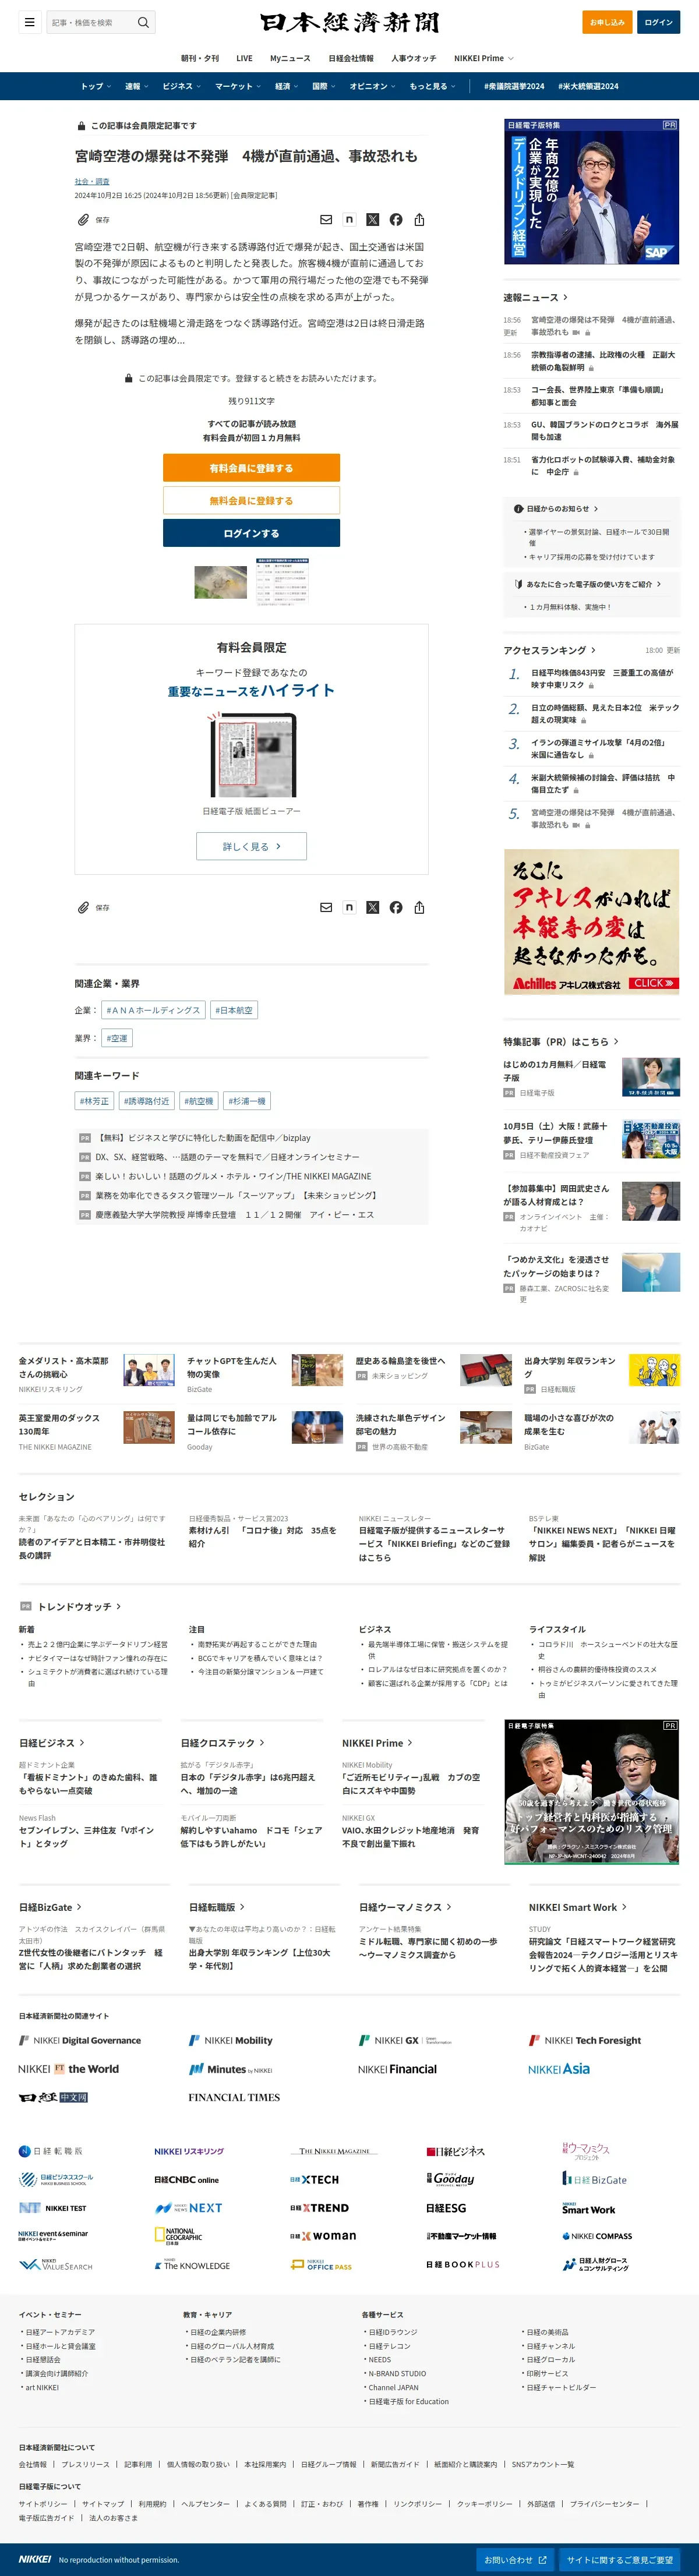This screenshot has height=2576, width=699.
Task: Expand the NIKKEI Prime header dropdown
Action: (484, 58)
